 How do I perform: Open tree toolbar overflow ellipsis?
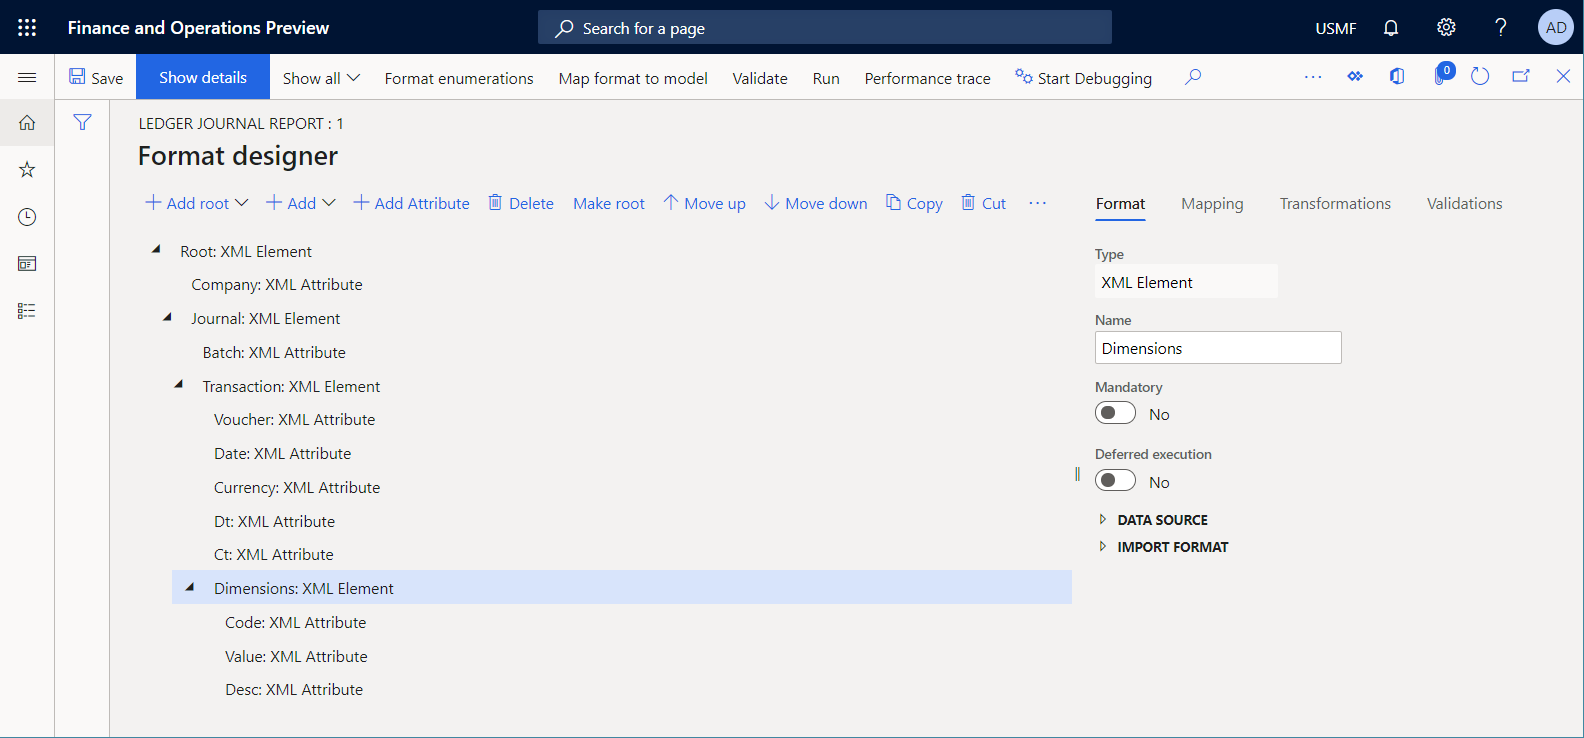(x=1038, y=203)
